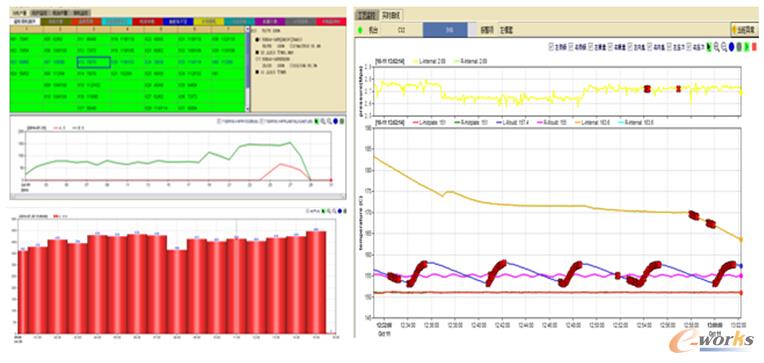This screenshot has width=764, height=363.
Task: Select the blue-outlined cell in green table
Action: [94, 62]
